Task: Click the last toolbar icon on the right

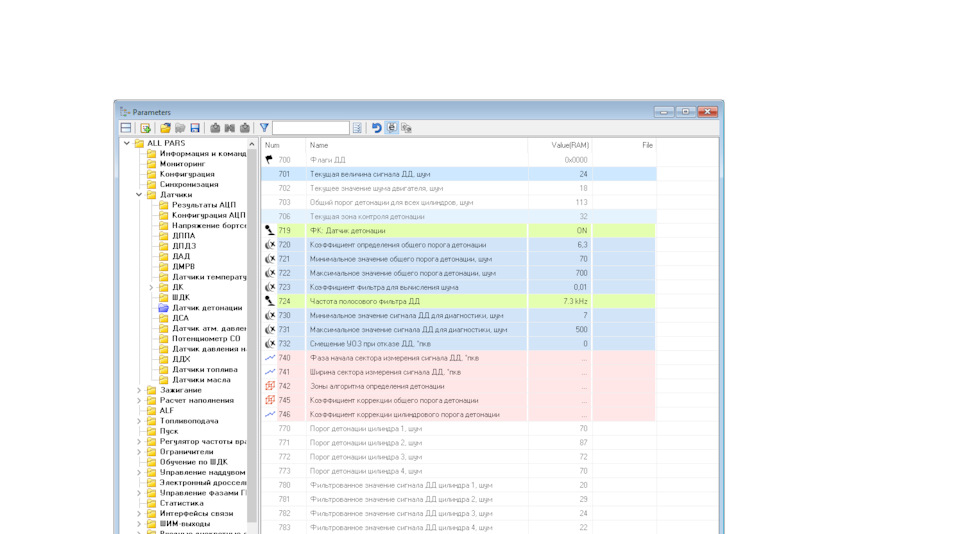Action: [x=406, y=127]
